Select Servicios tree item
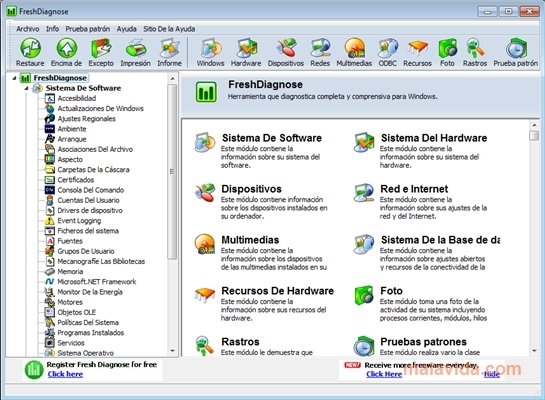The width and height of the screenshot is (545, 400). (x=71, y=343)
